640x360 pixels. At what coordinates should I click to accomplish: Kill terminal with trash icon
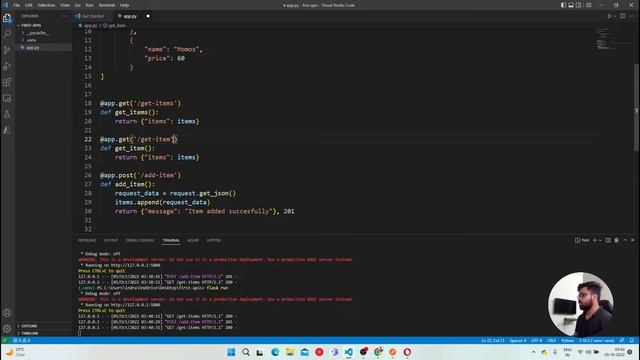[x=616, y=240]
